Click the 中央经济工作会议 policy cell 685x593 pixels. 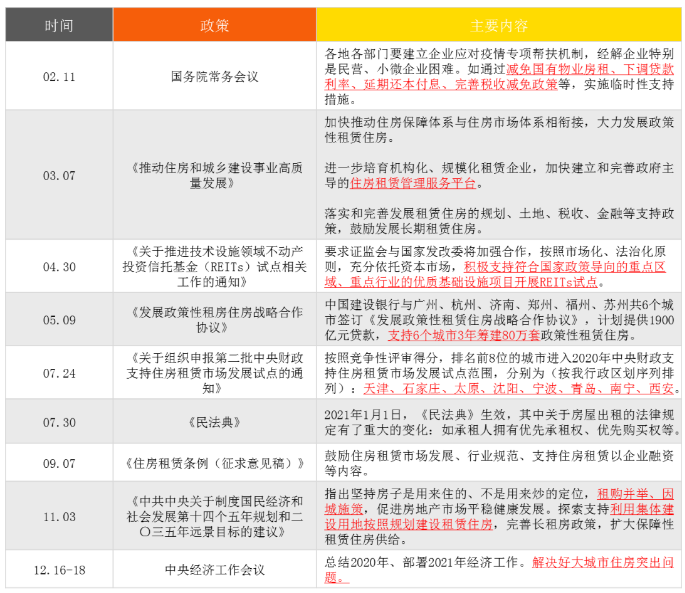216,569
